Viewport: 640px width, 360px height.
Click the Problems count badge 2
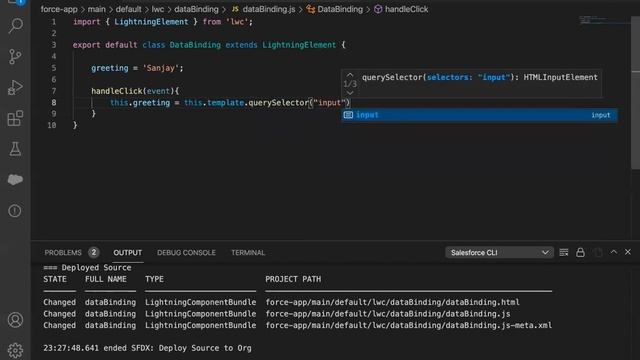tap(93, 252)
